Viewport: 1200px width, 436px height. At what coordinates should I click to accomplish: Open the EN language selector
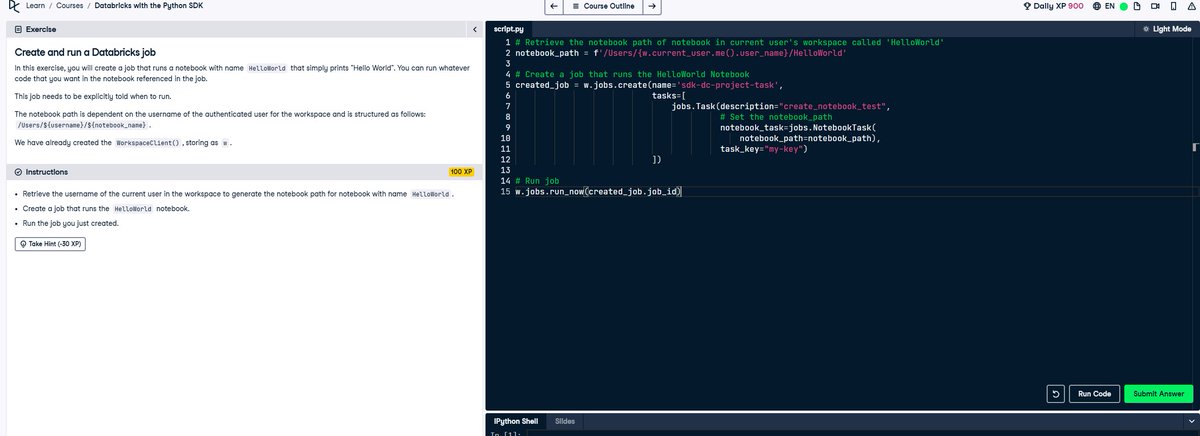click(1104, 7)
